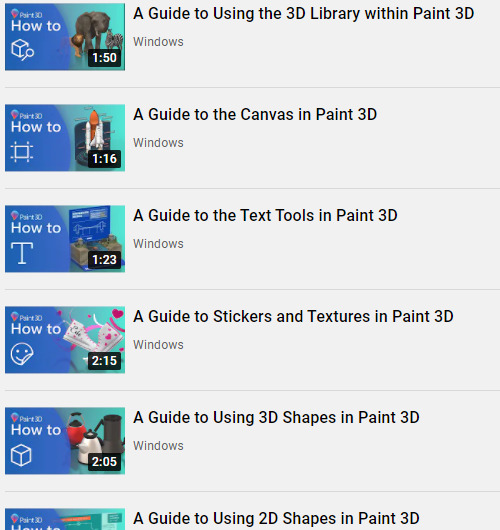Open "A Guide to the Canvas in Paint 3D"
The width and height of the screenshot is (500, 530).
tap(255, 115)
